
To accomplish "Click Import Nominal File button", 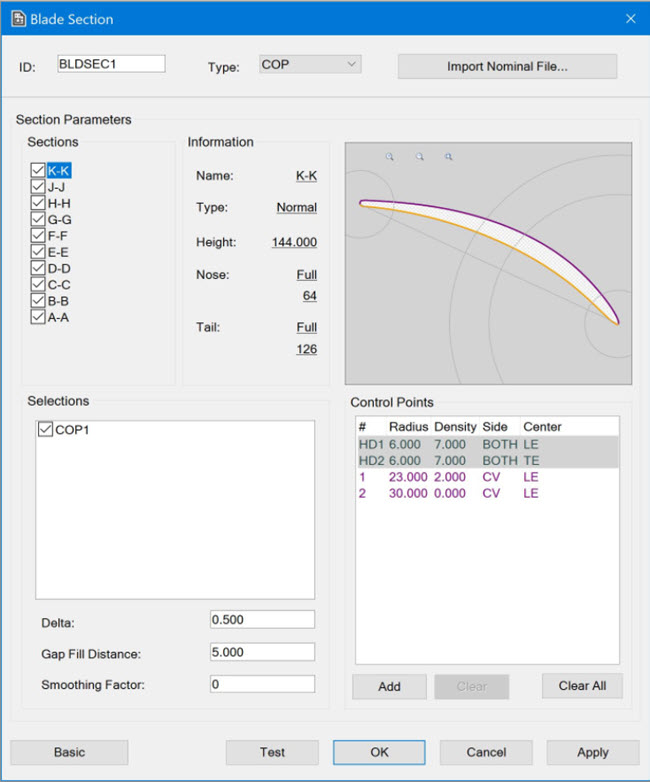I will [x=507, y=67].
